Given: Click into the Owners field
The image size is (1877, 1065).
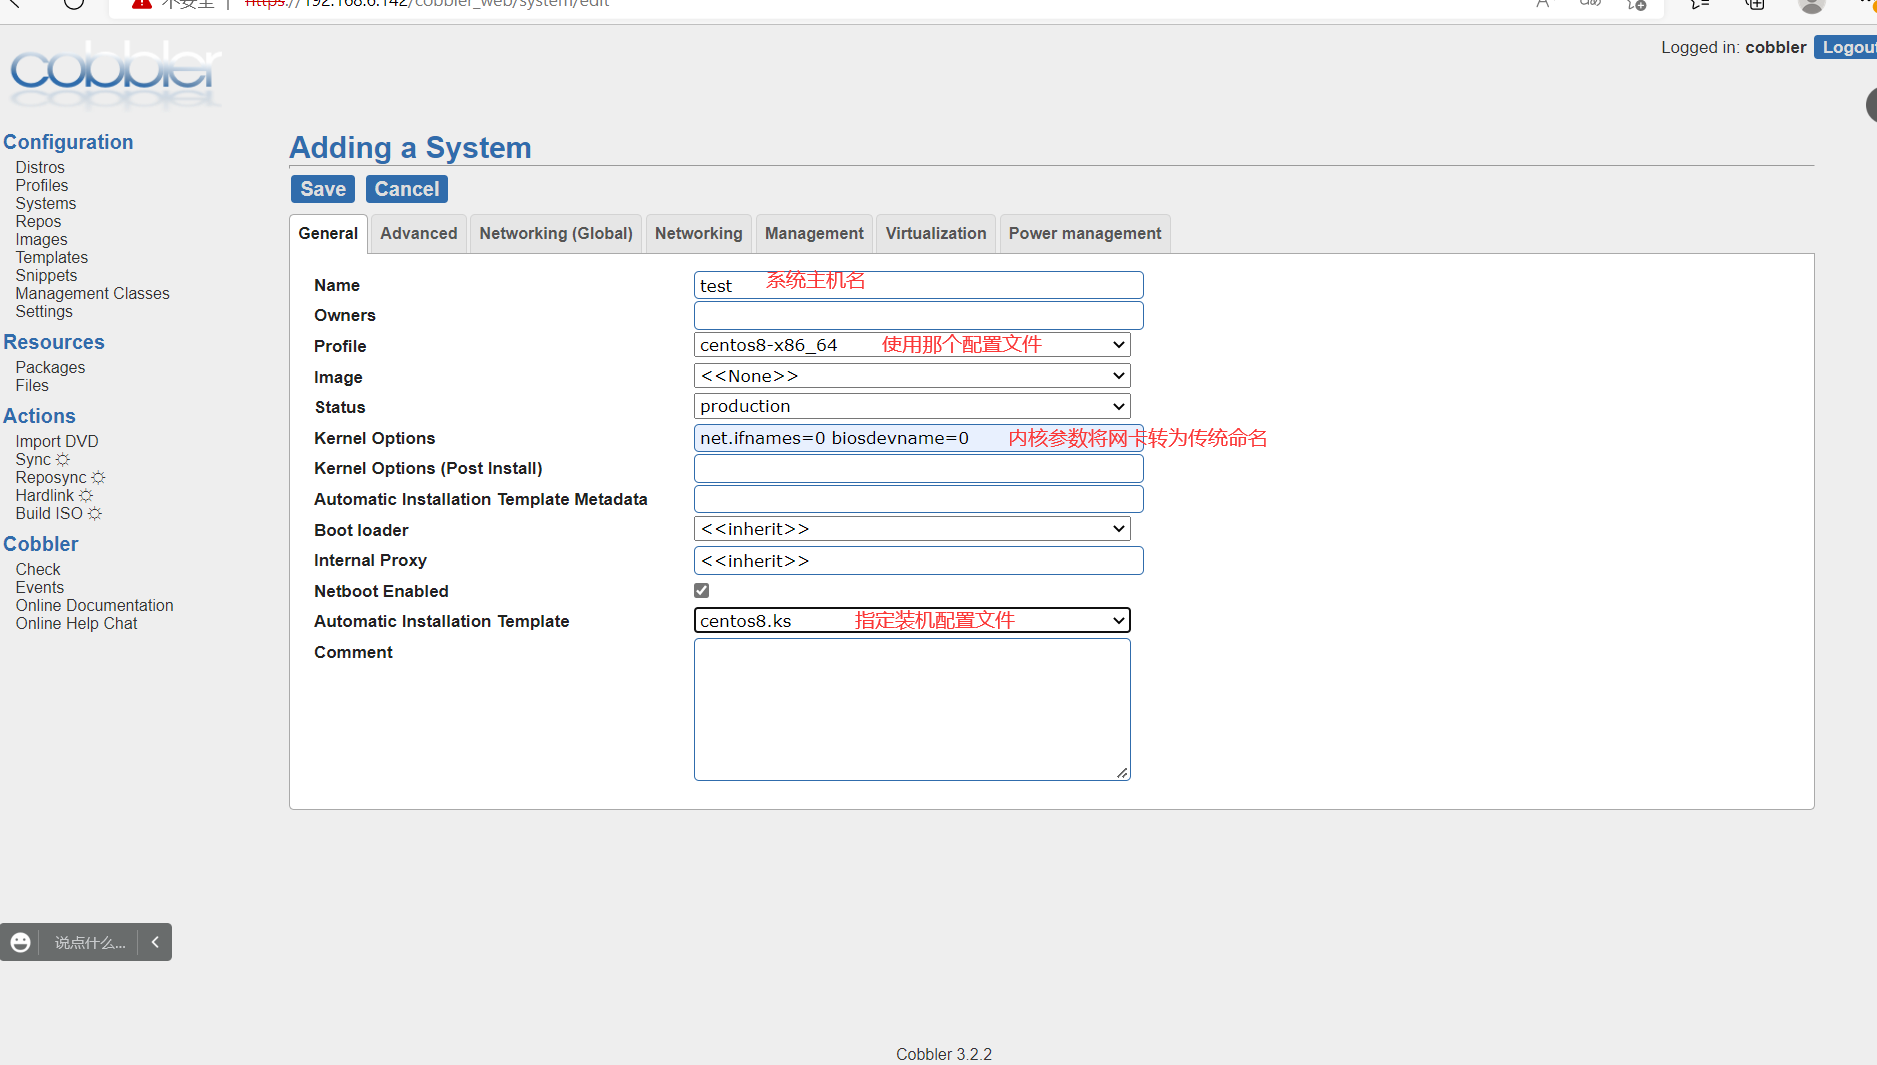Looking at the screenshot, I should point(919,315).
